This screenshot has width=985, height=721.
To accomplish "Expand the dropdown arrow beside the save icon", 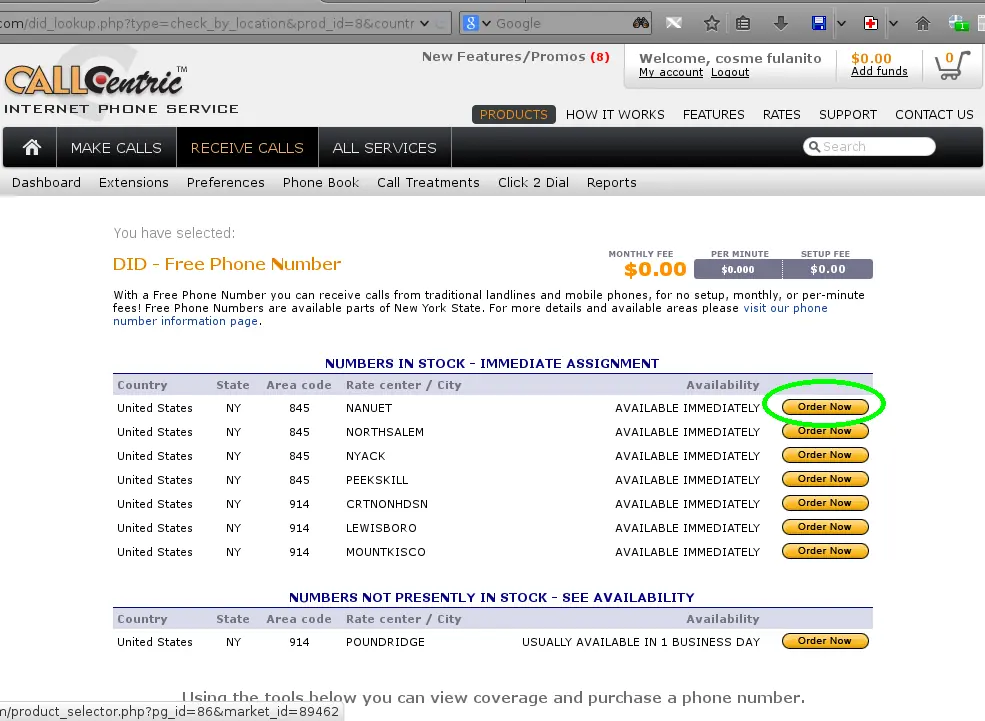I will (x=842, y=22).
